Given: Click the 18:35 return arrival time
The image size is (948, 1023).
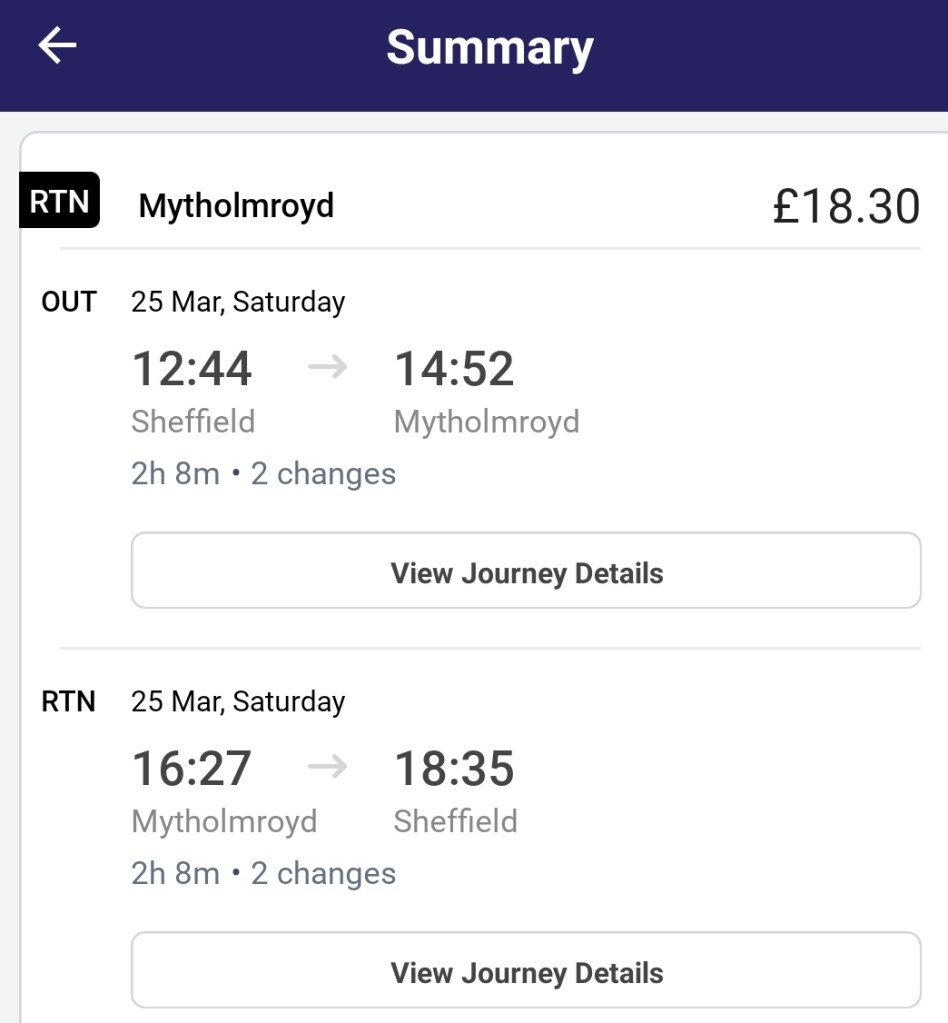Looking at the screenshot, I should pos(454,769).
